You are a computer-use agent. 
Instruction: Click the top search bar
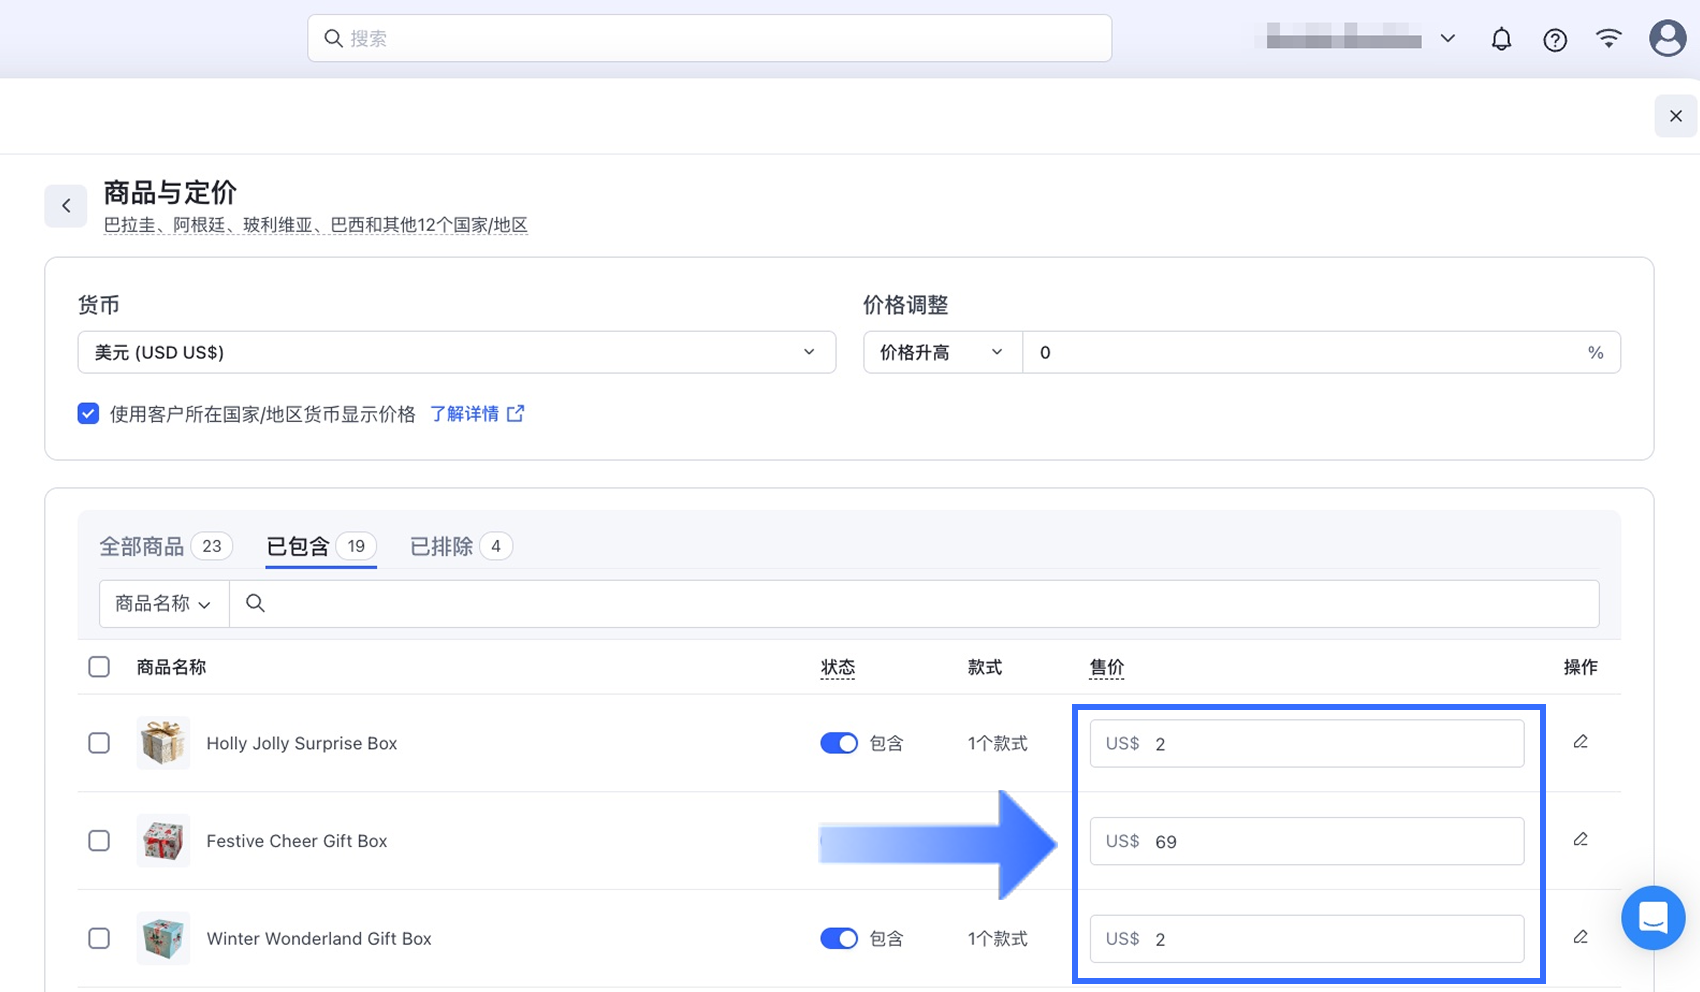(710, 38)
